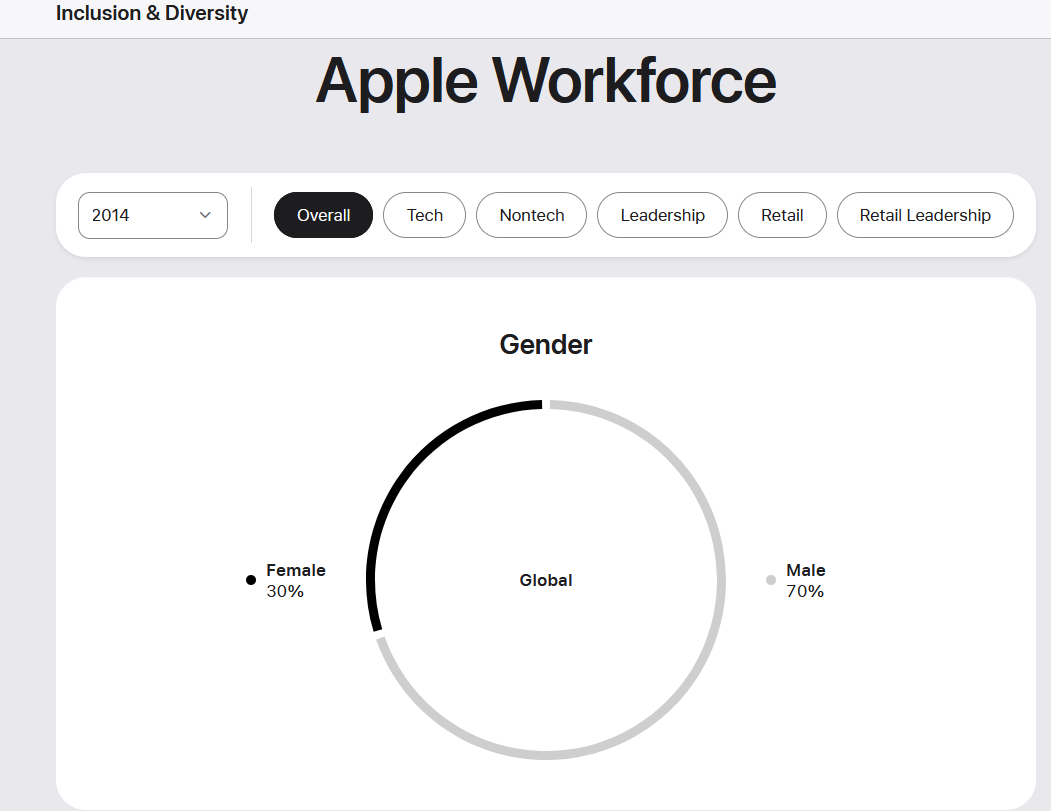
Task: Click the 'Male' legend label
Action: [x=806, y=570]
